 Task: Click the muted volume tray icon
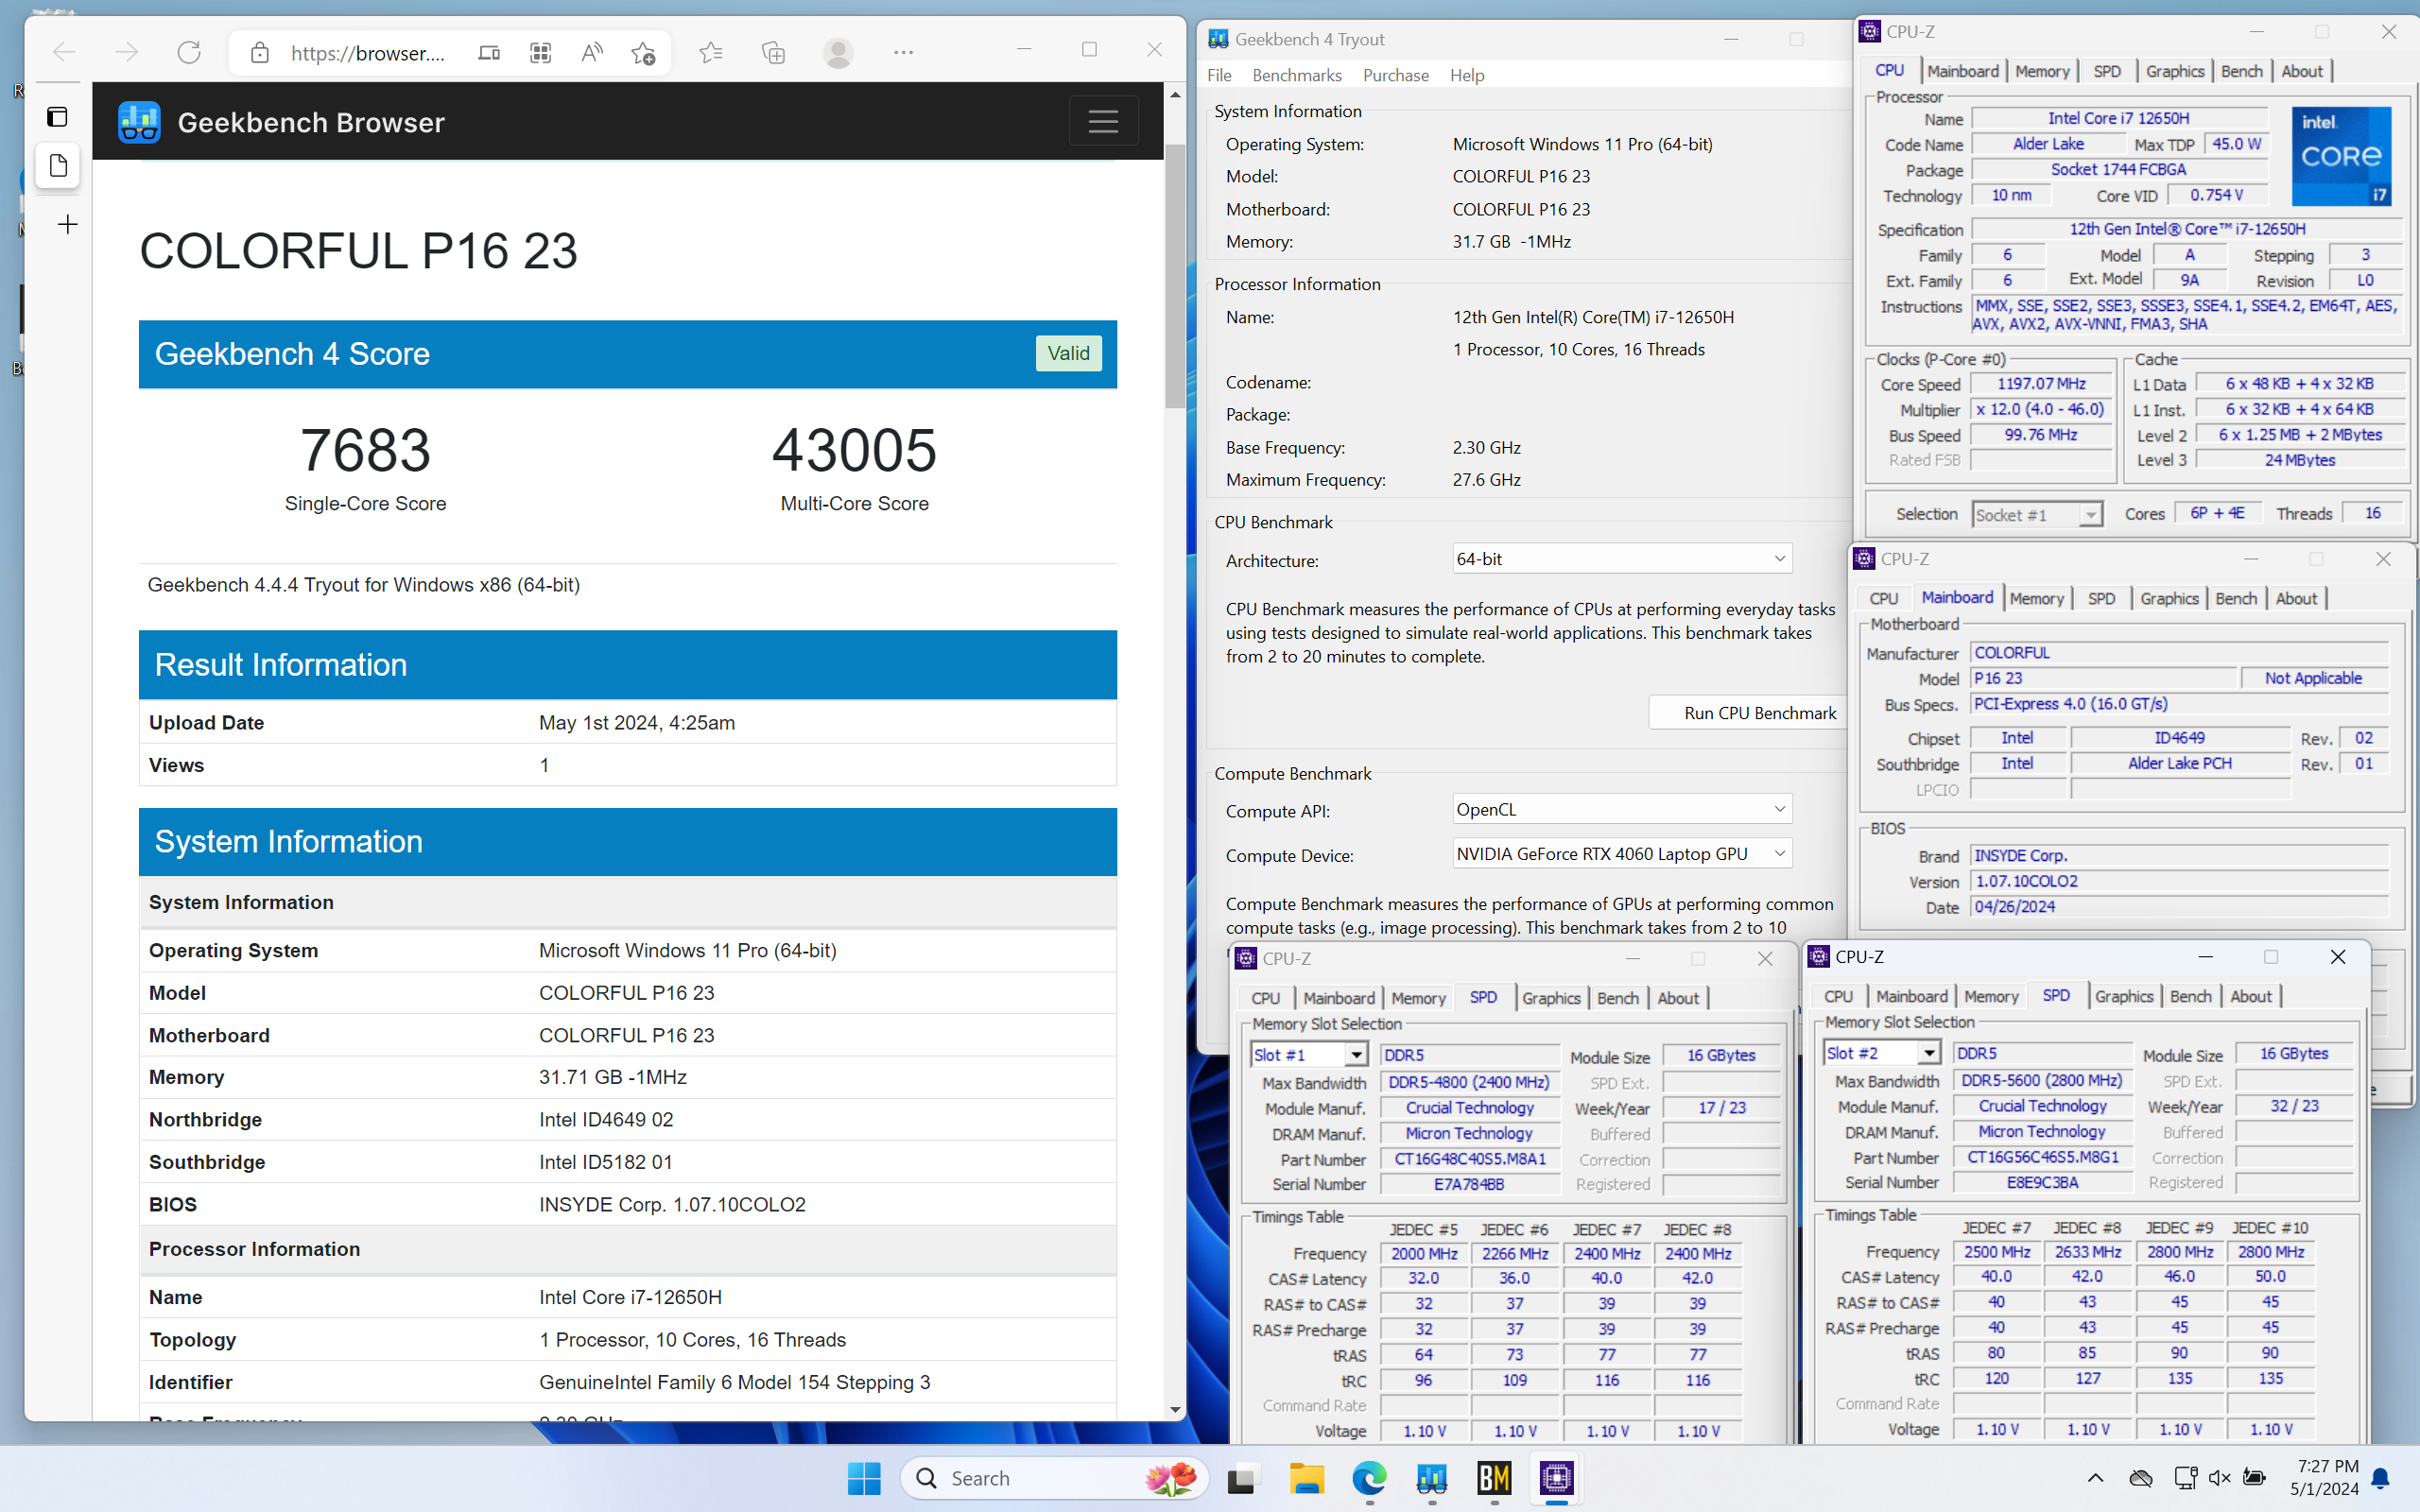(2220, 1478)
